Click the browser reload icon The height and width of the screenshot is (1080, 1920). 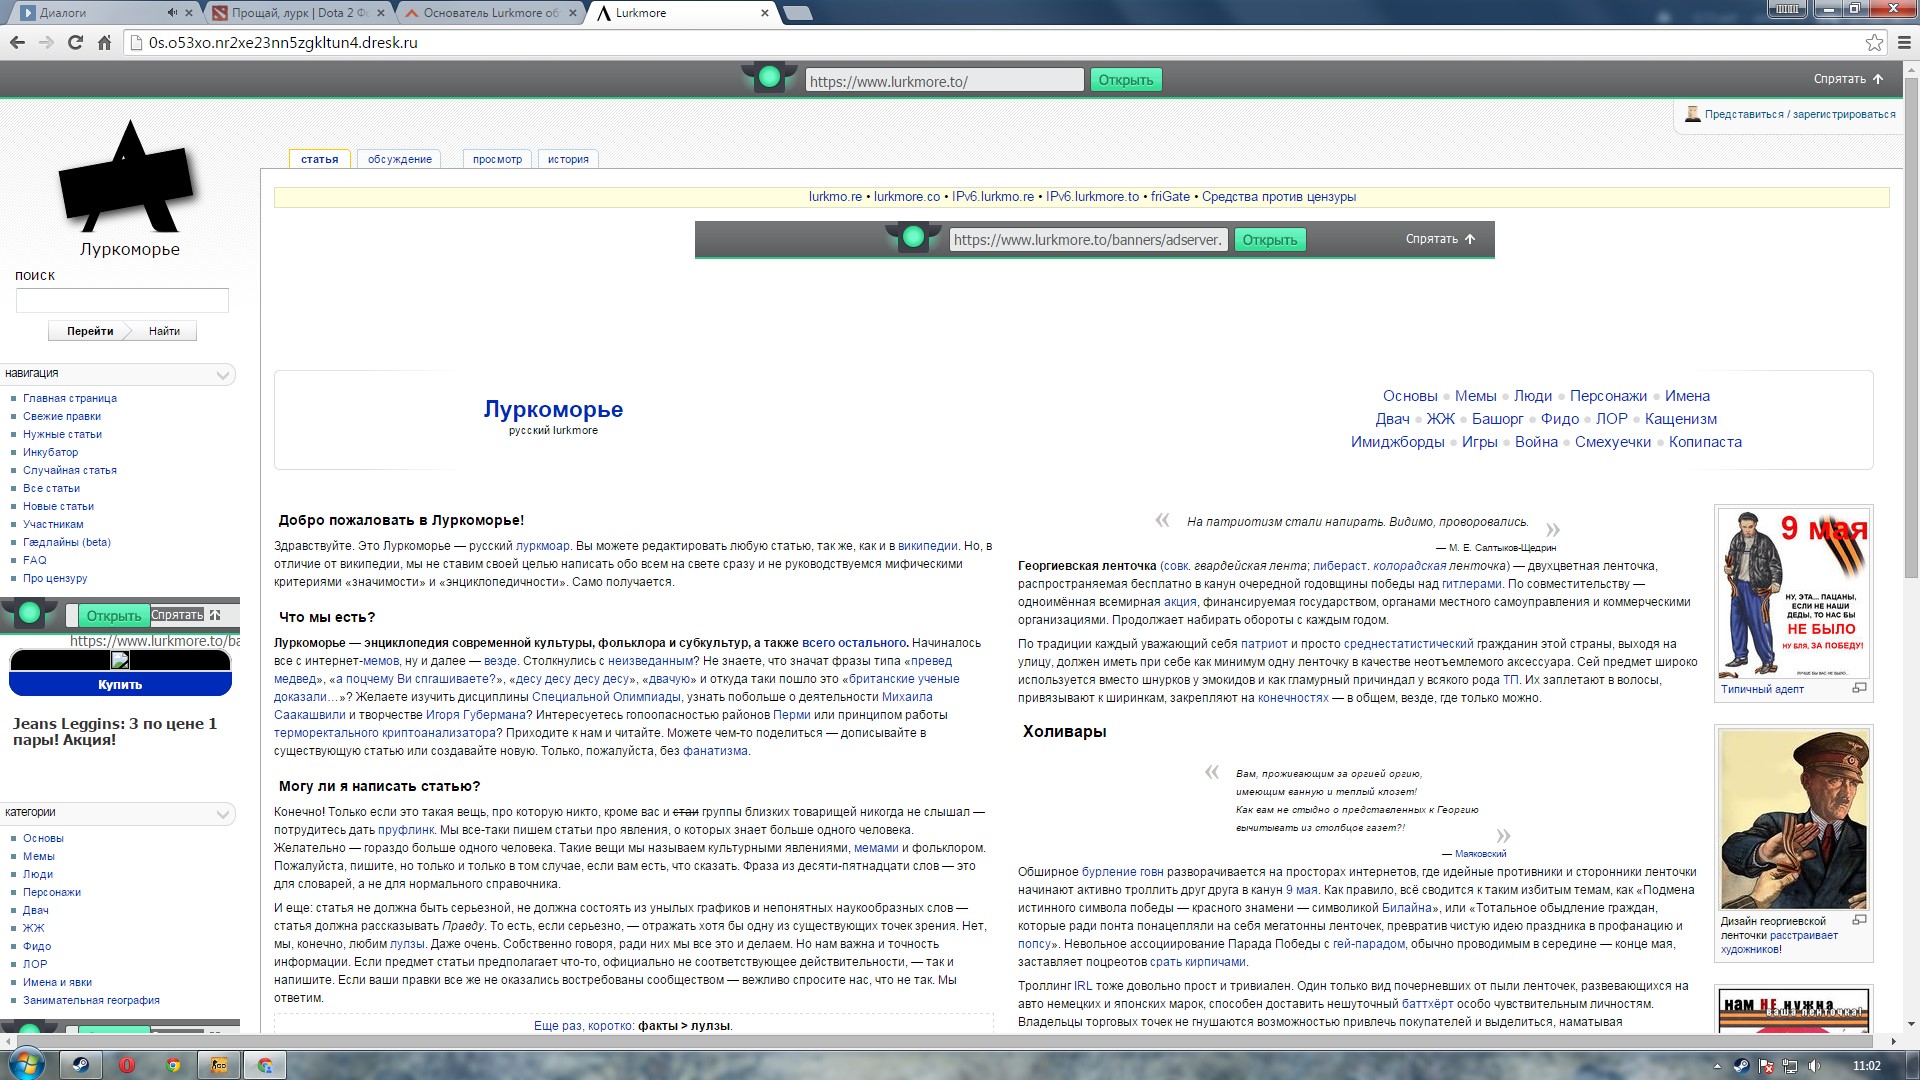pyautogui.click(x=75, y=42)
